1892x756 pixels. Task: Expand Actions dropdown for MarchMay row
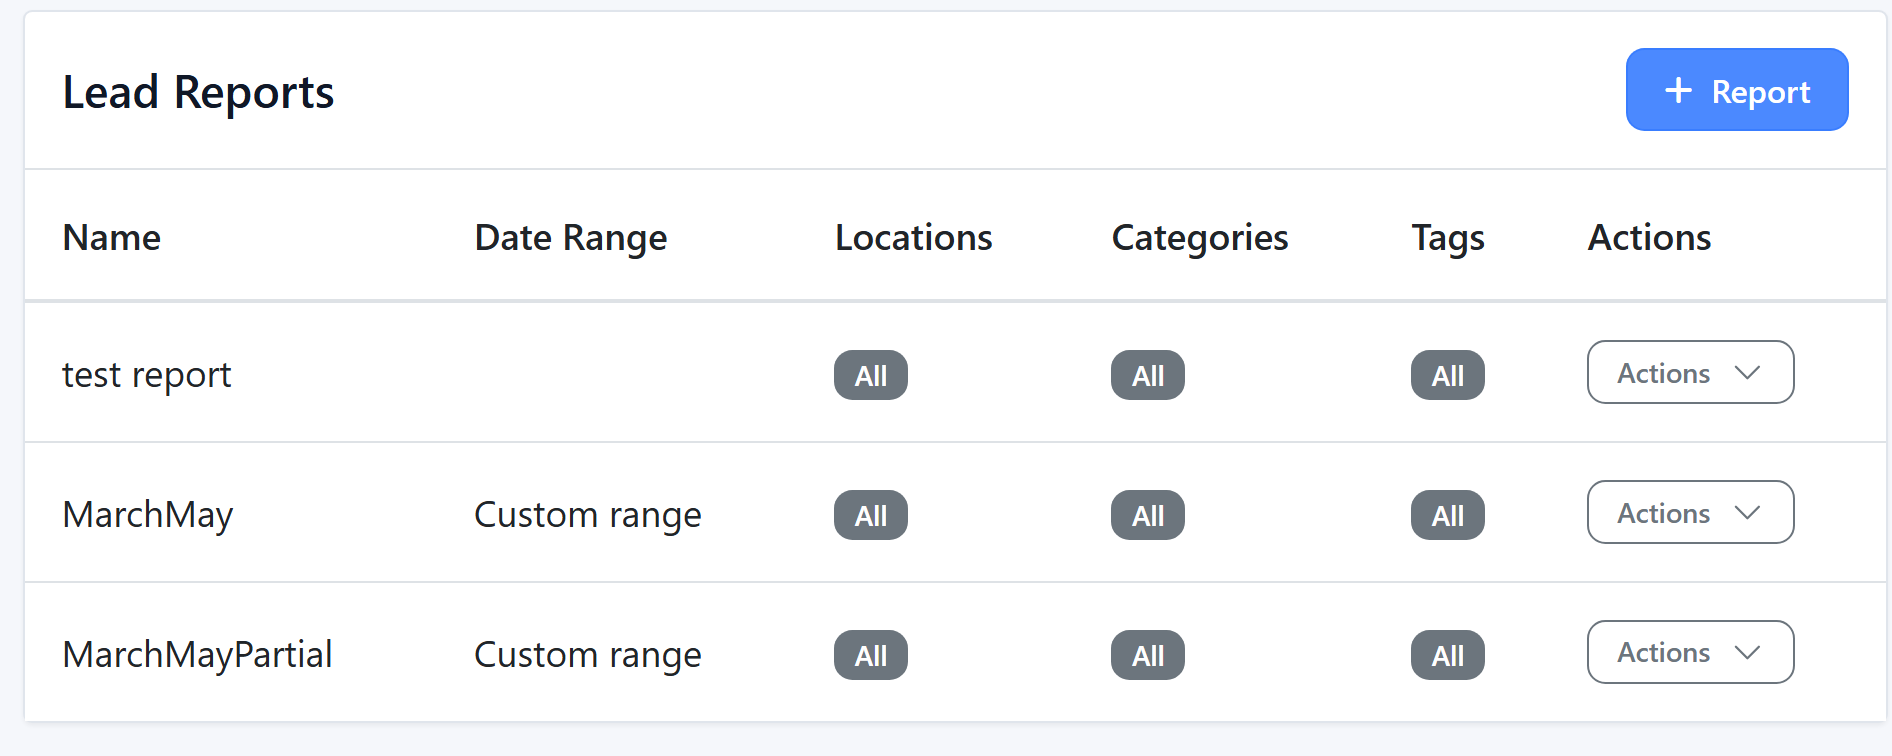[1689, 513]
